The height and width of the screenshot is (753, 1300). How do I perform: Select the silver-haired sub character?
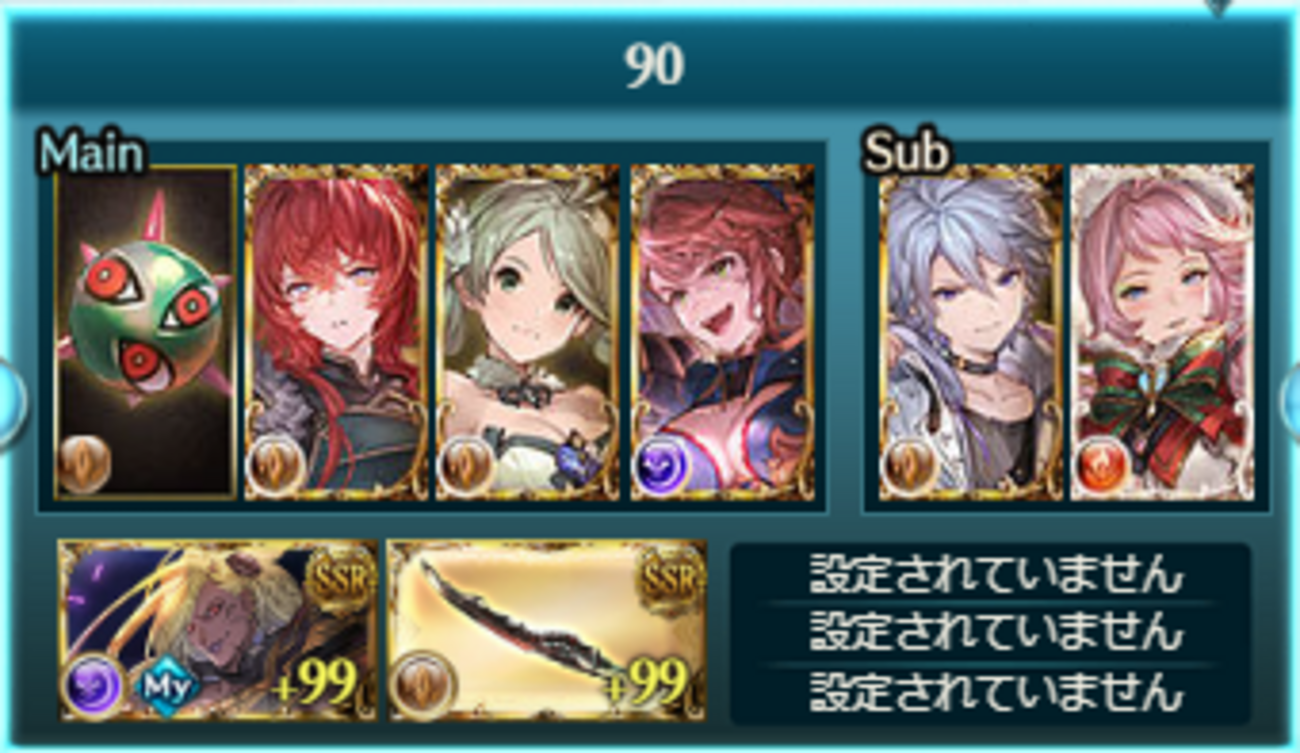pyautogui.click(x=970, y=332)
